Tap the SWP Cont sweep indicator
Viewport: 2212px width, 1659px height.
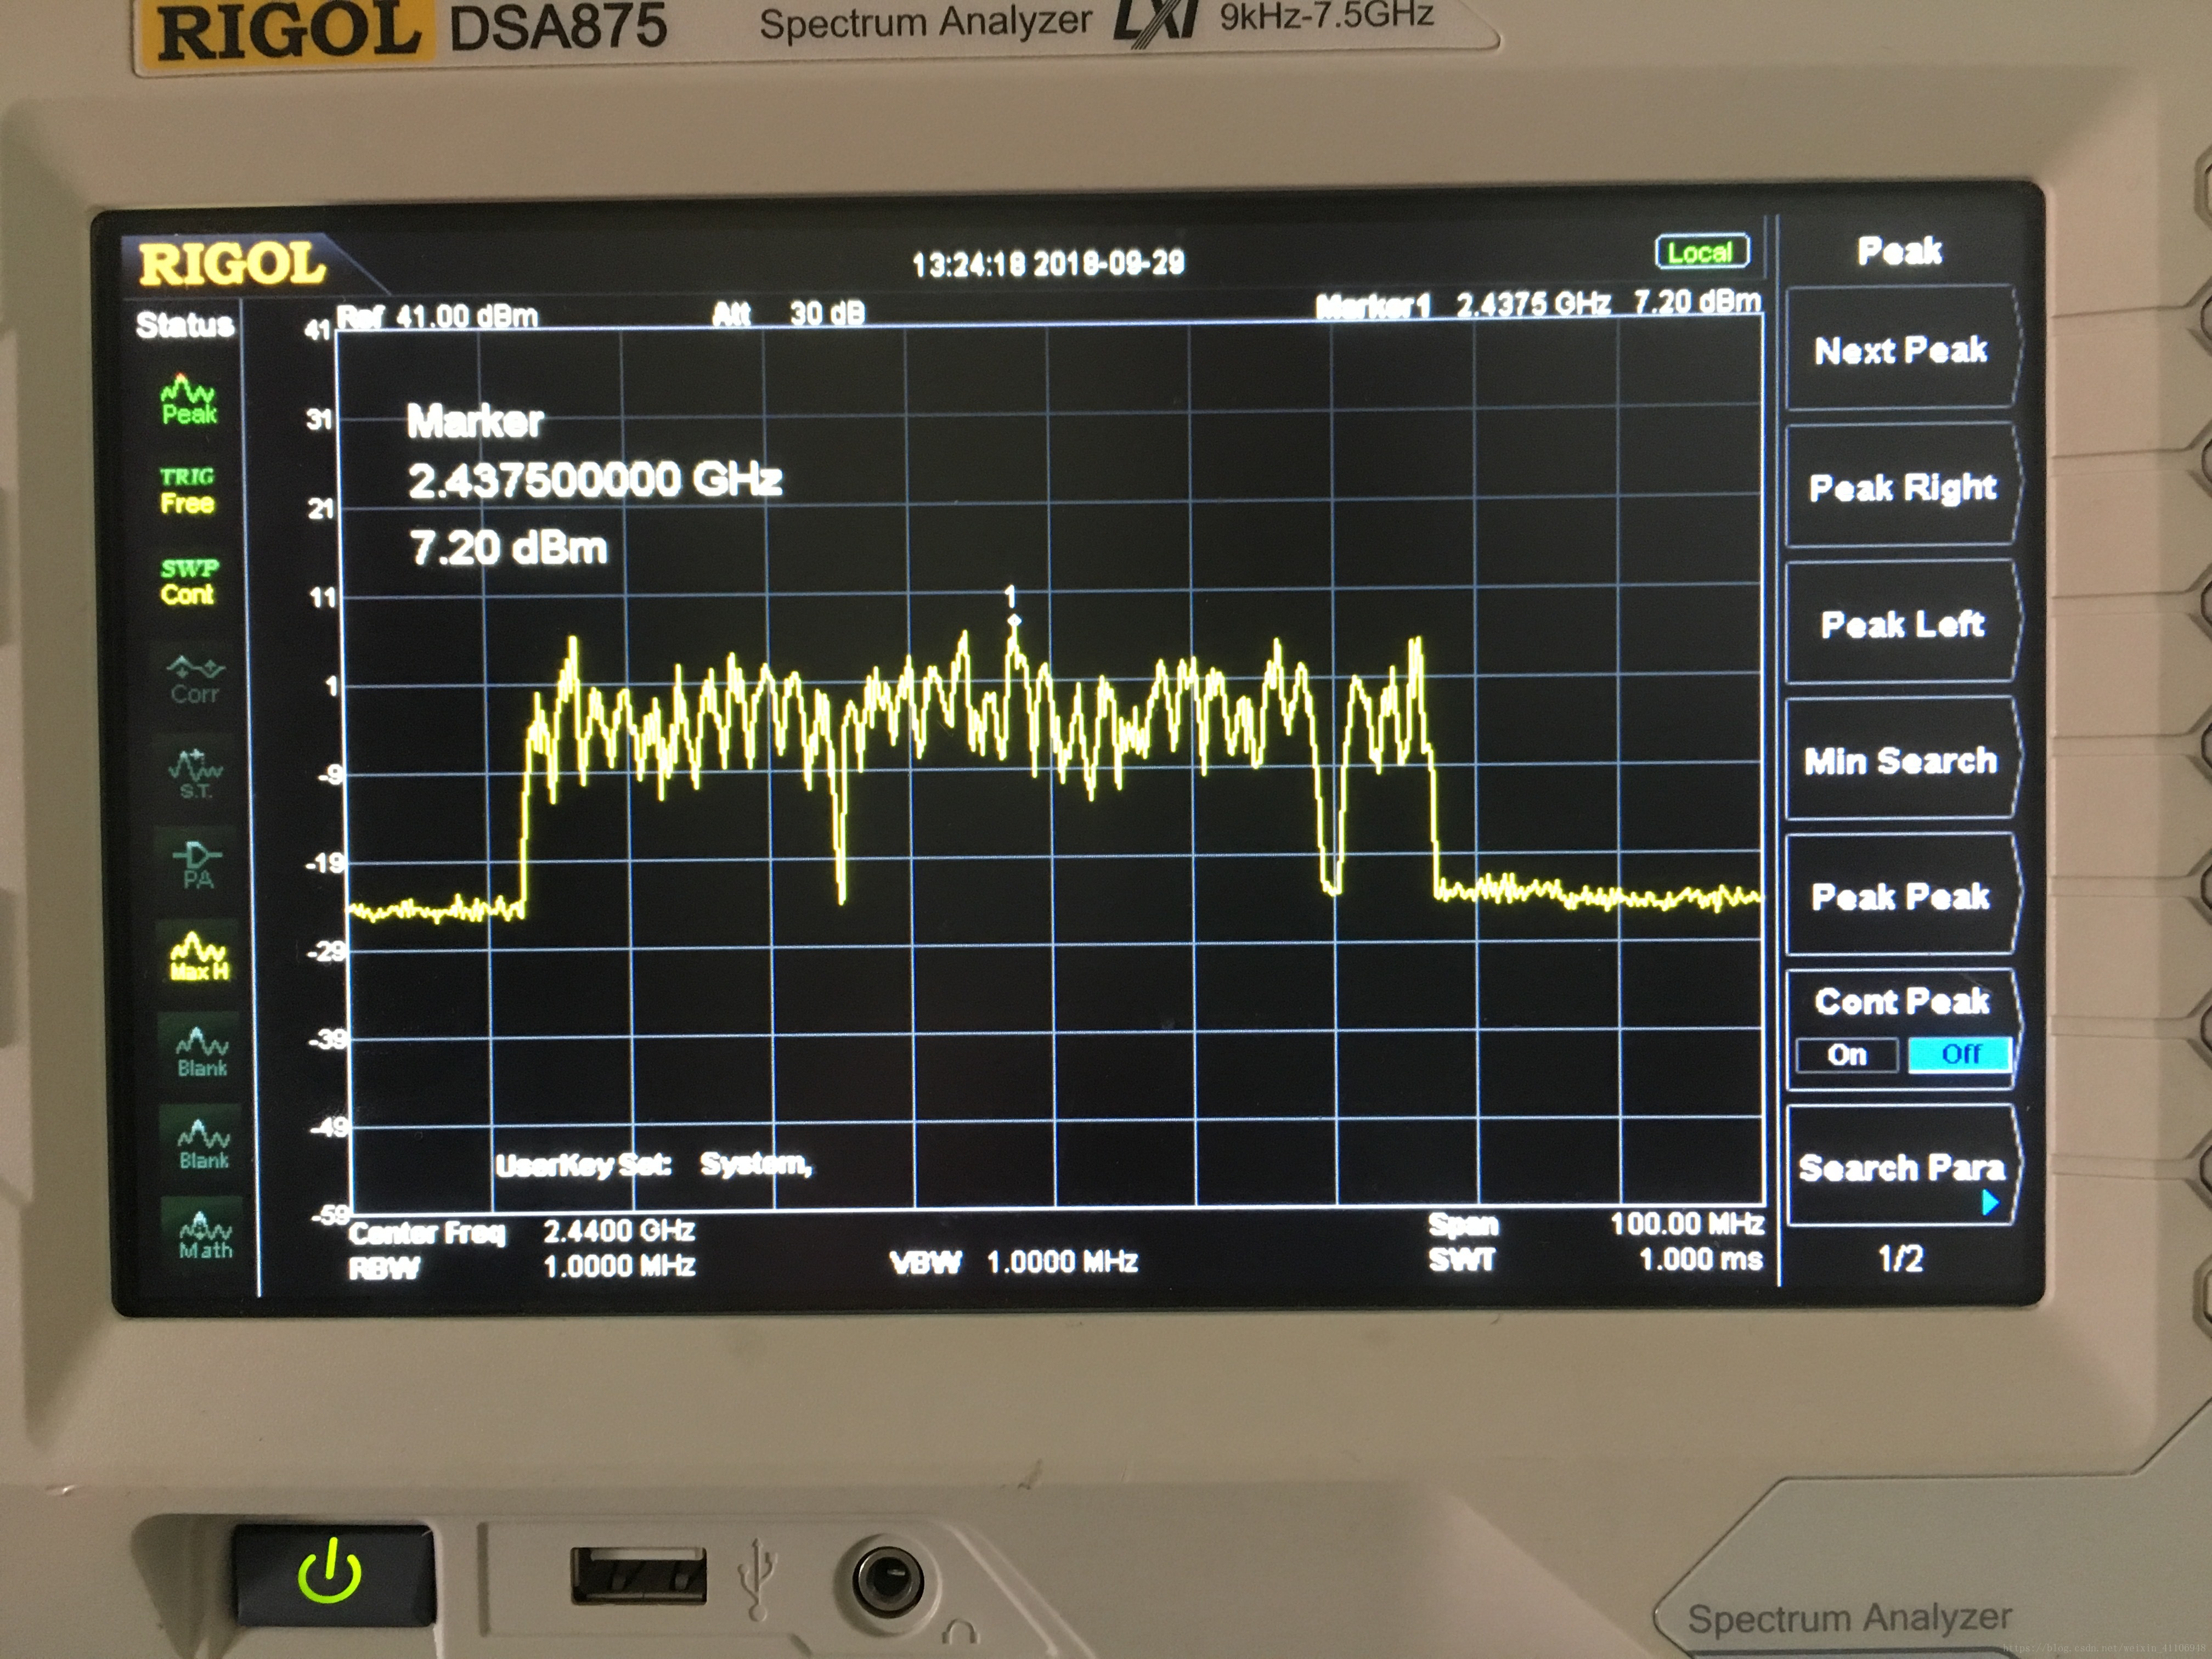point(188,581)
